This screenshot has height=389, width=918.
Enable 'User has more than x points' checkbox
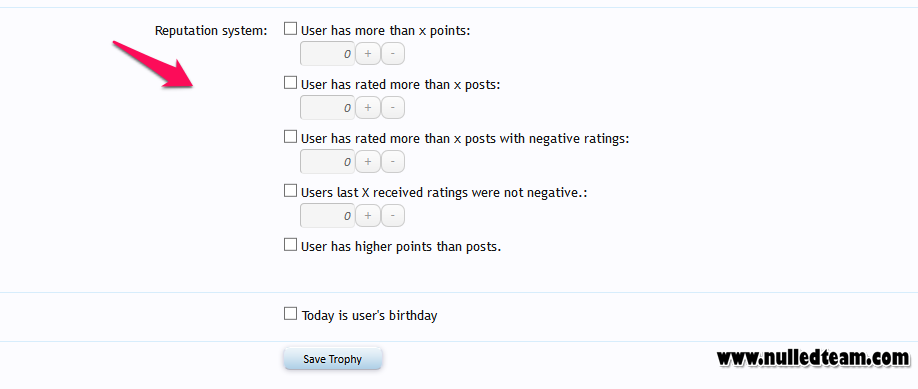coord(290,29)
